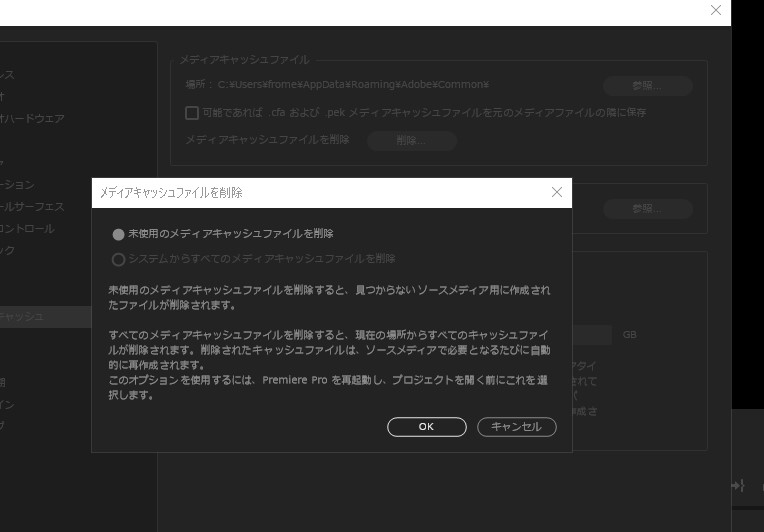764x532 pixels.
Task: Click the 削除 button for media cache files
Action: (x=411, y=141)
